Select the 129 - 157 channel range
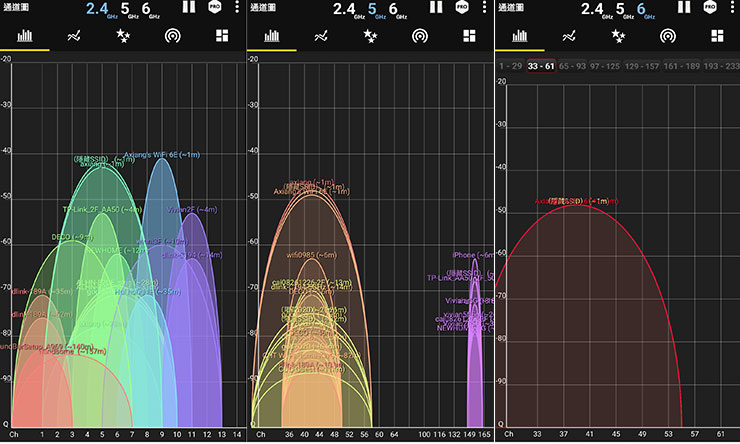 [x=641, y=66]
